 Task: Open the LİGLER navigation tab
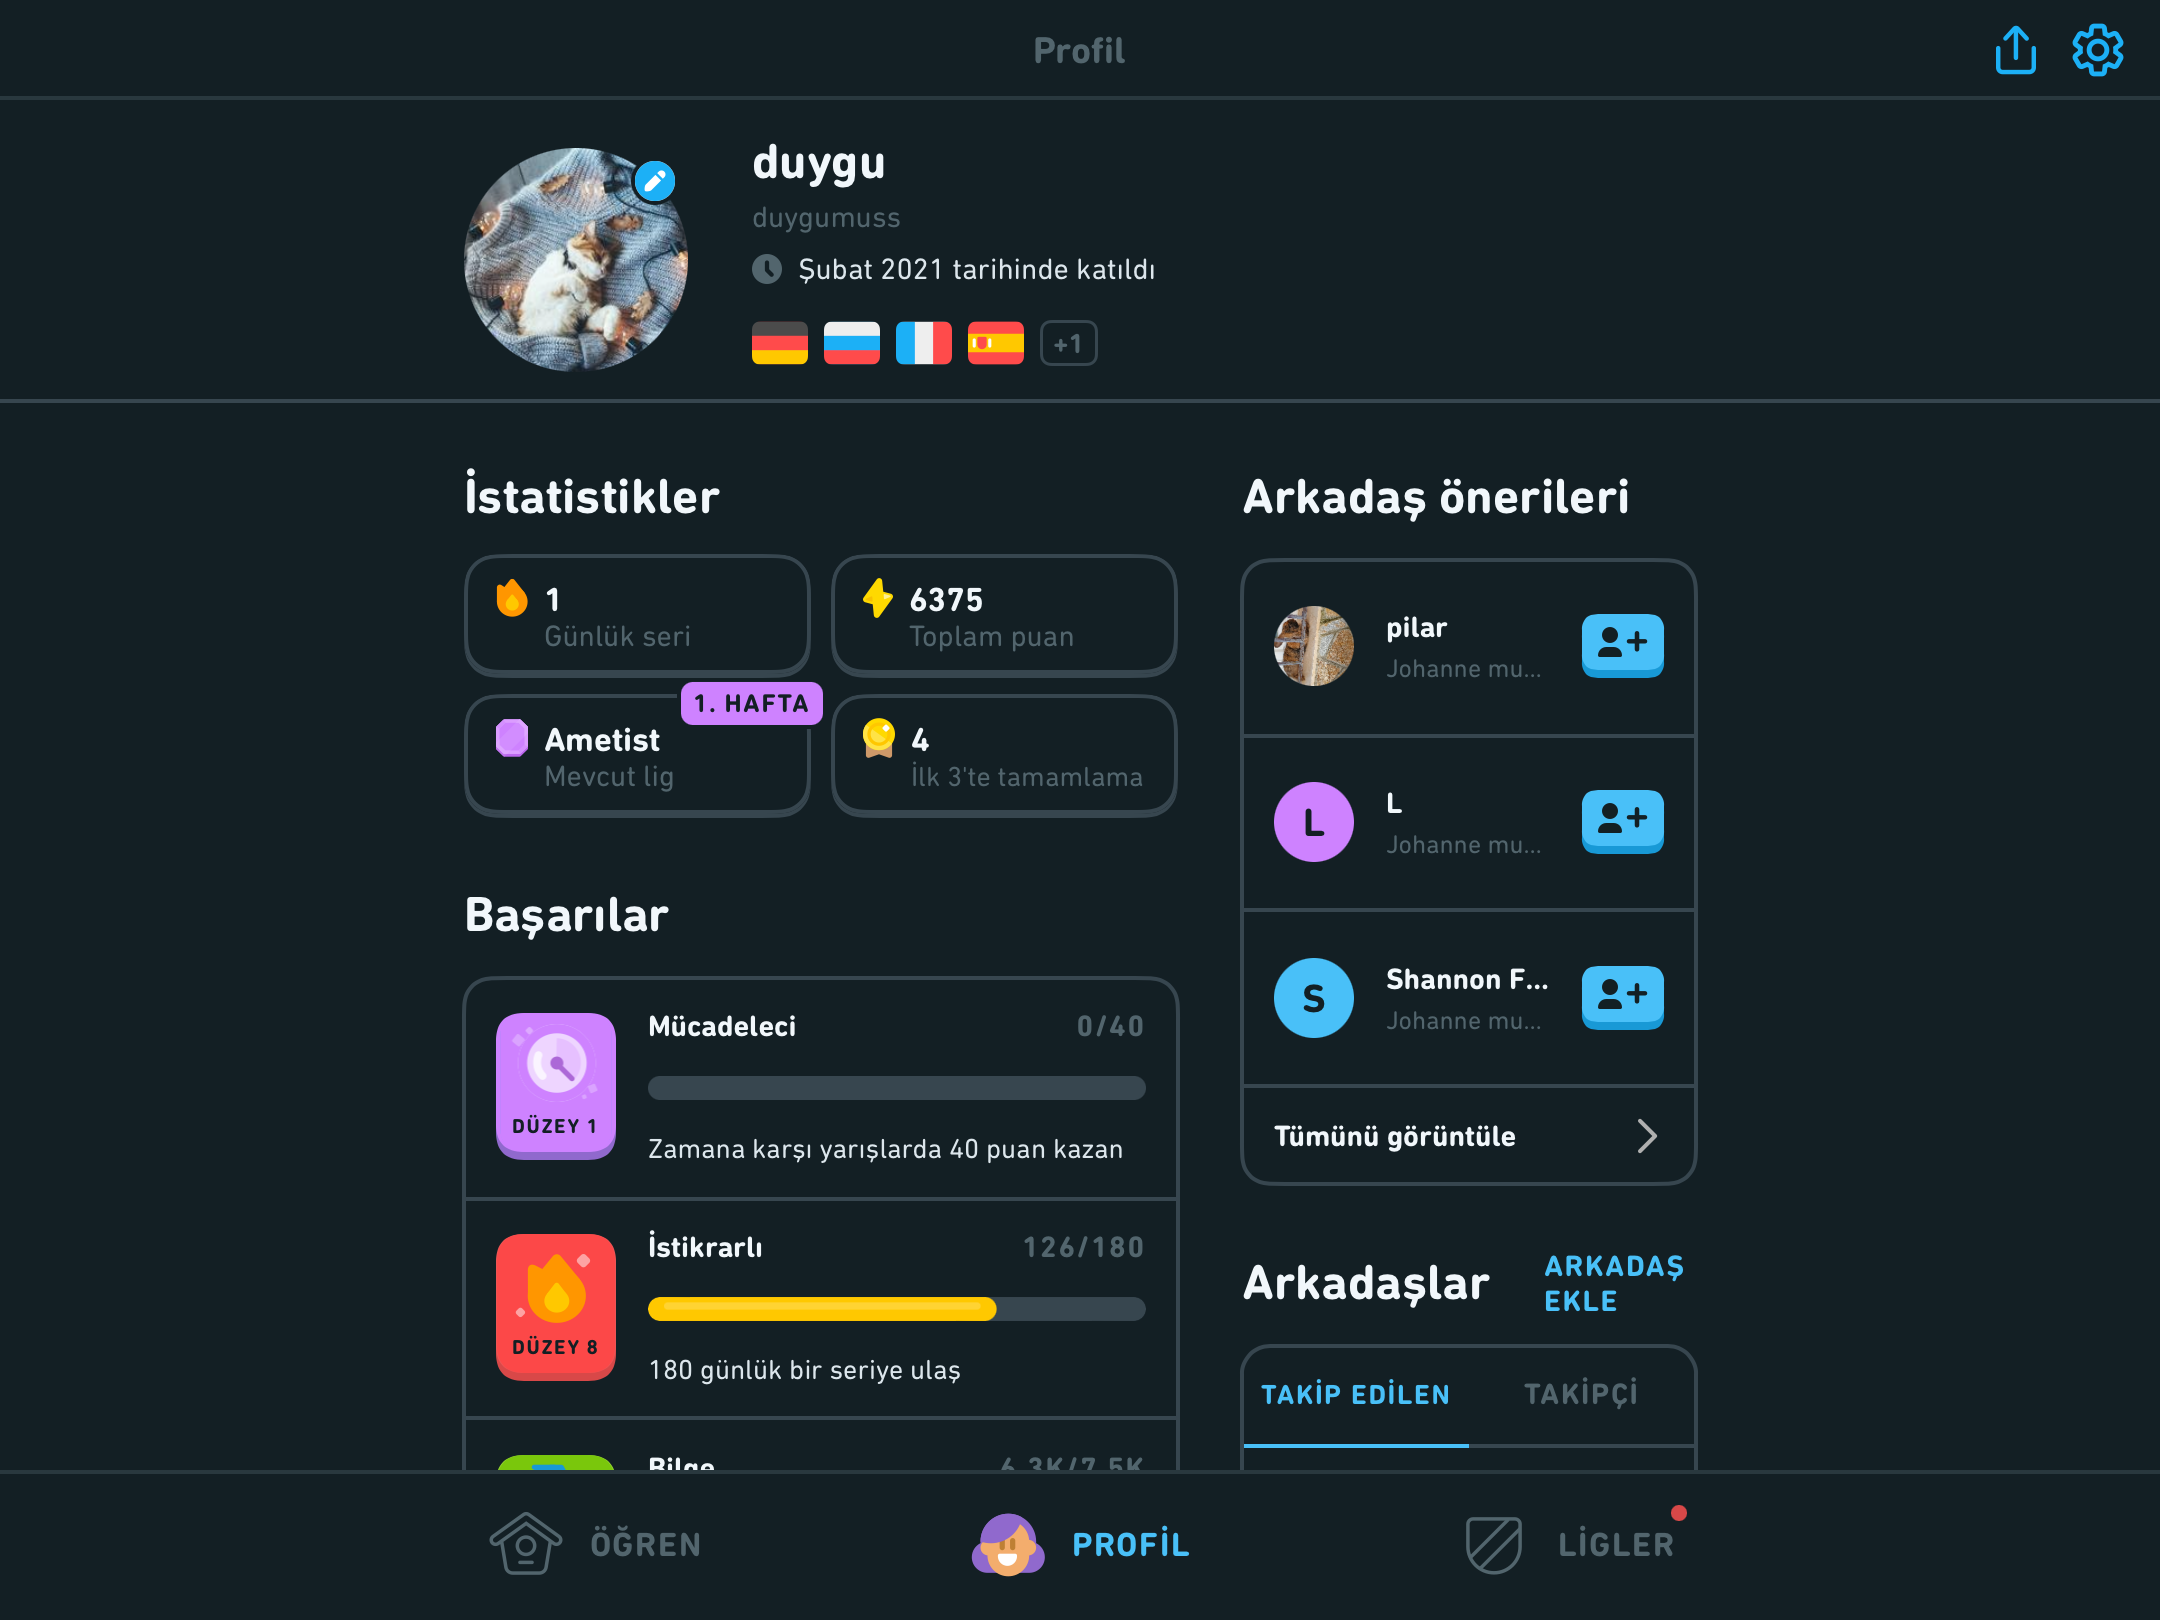(x=1570, y=1544)
